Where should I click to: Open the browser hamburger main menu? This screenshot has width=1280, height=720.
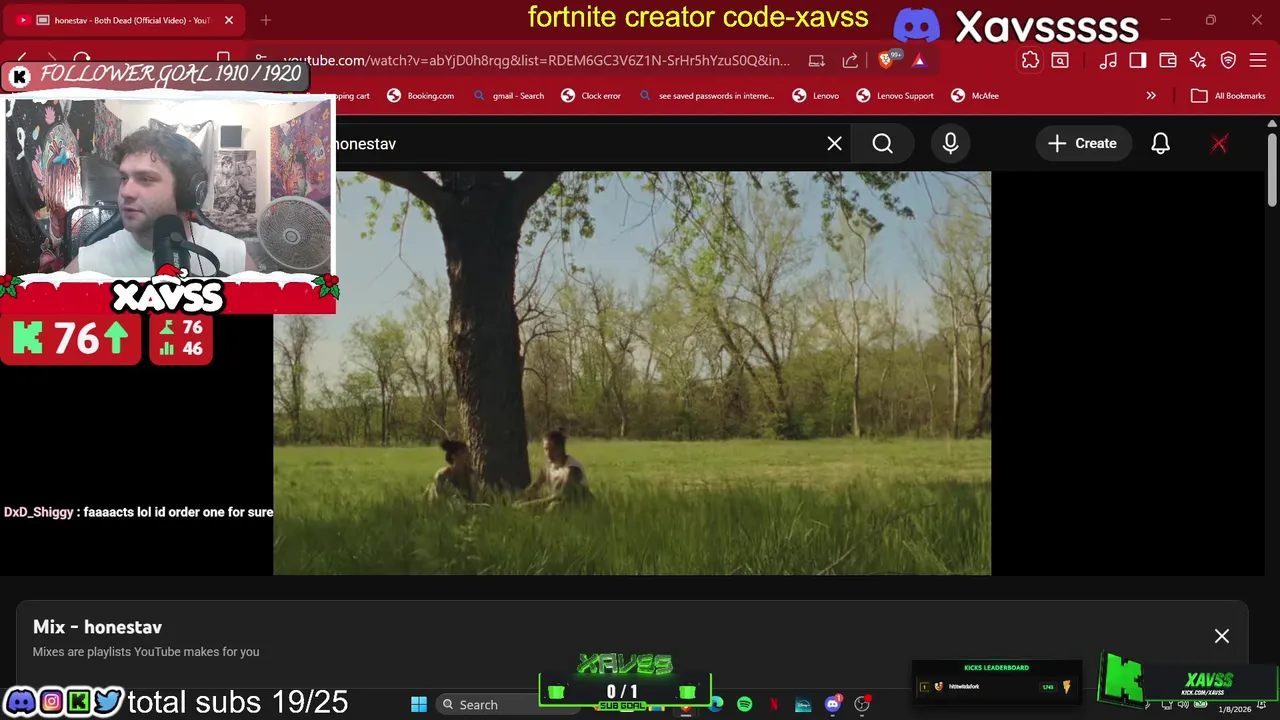[x=1258, y=61]
